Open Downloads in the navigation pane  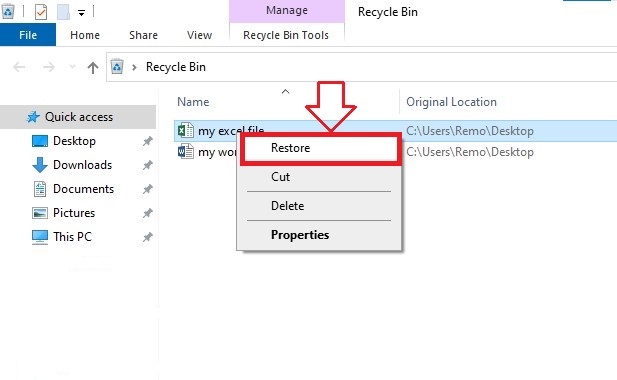click(83, 165)
